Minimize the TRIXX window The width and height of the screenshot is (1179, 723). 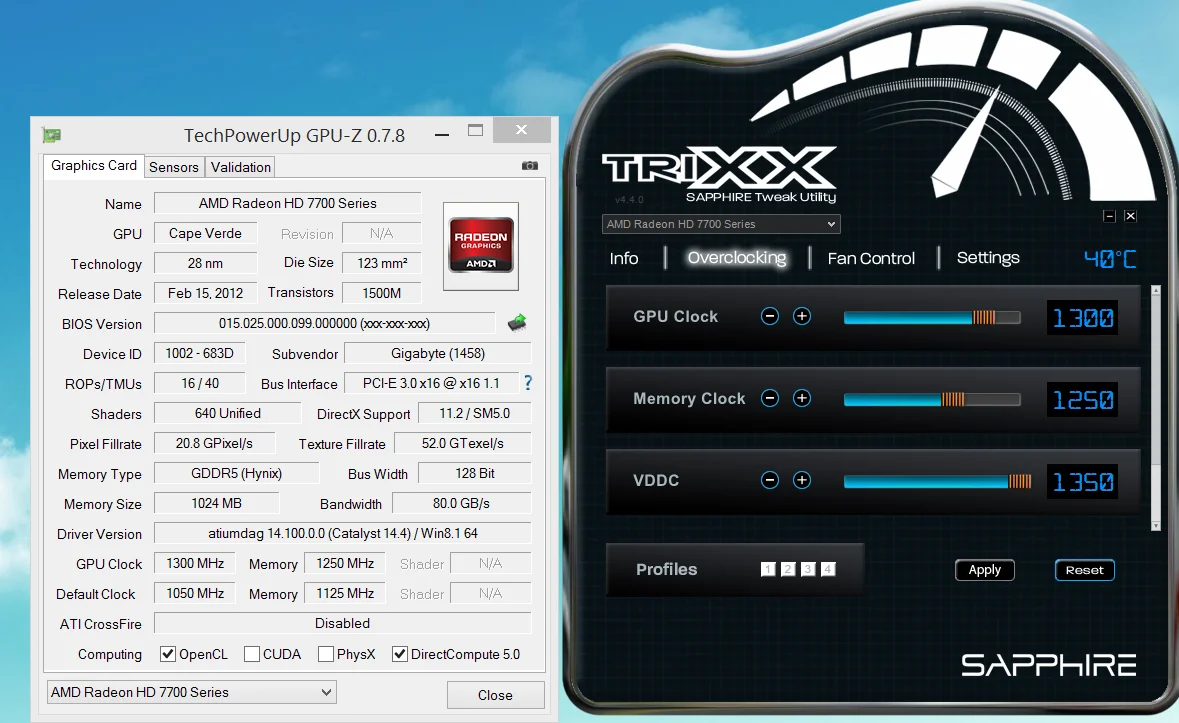pyautogui.click(x=1109, y=216)
